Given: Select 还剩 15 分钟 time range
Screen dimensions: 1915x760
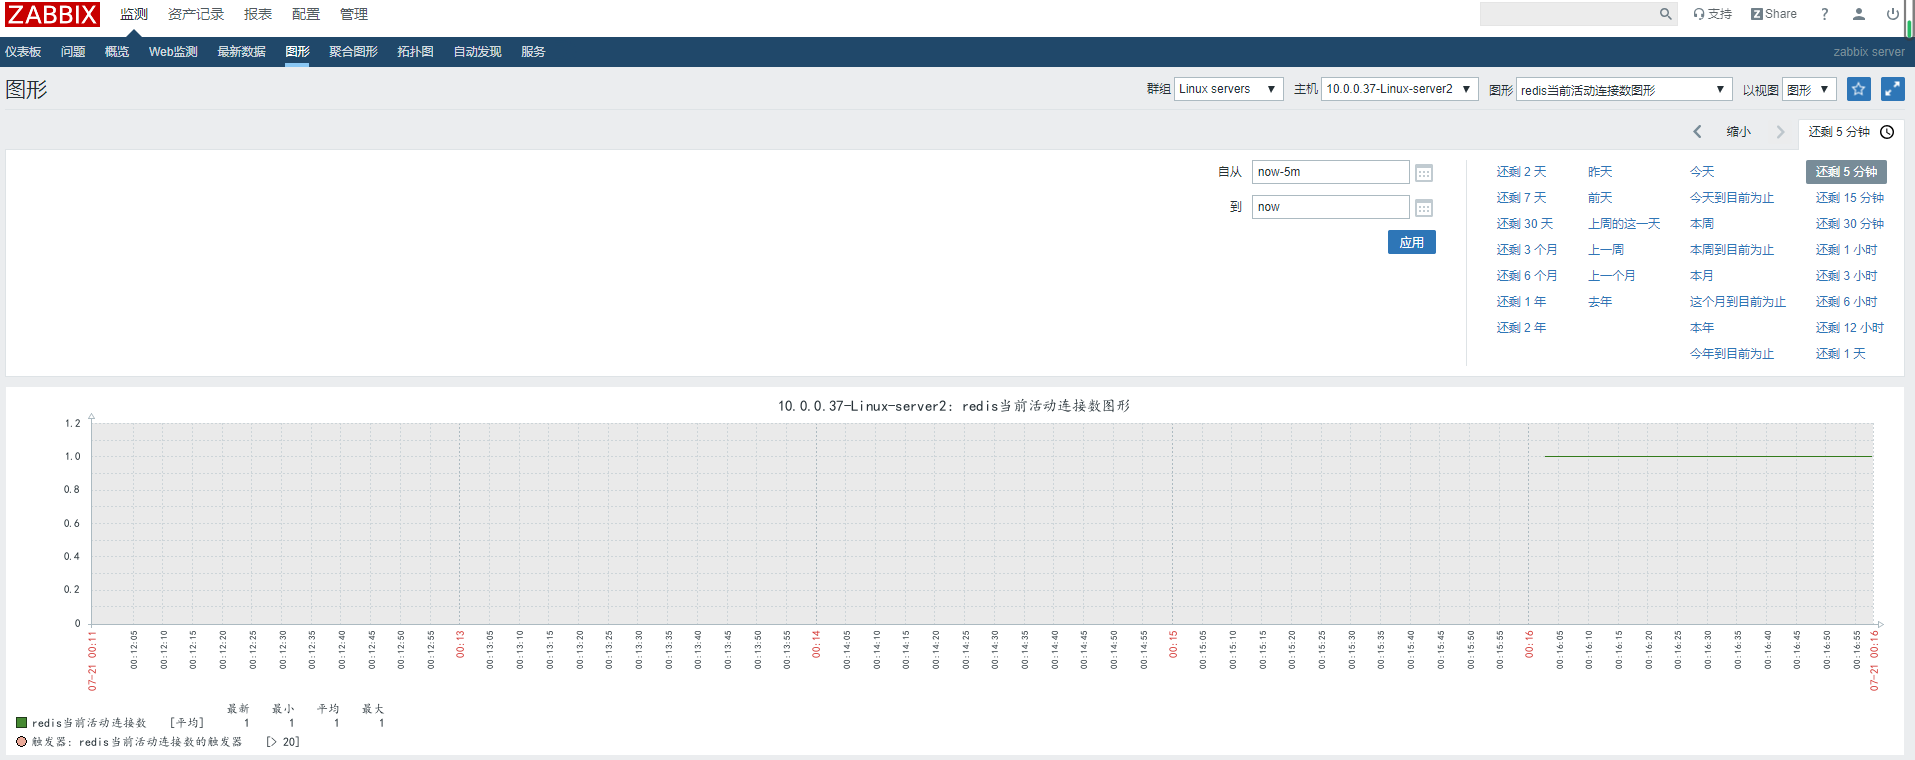Looking at the screenshot, I should click(1850, 198).
